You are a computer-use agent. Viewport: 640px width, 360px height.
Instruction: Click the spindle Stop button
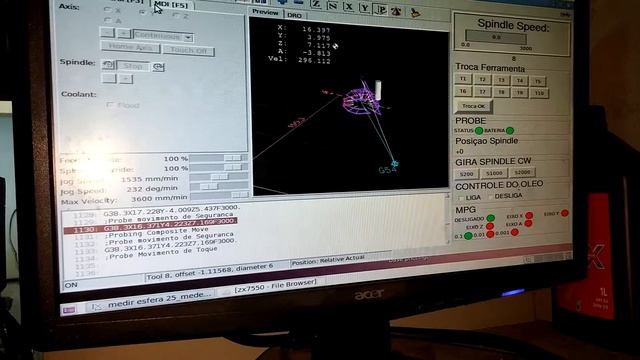pos(133,66)
